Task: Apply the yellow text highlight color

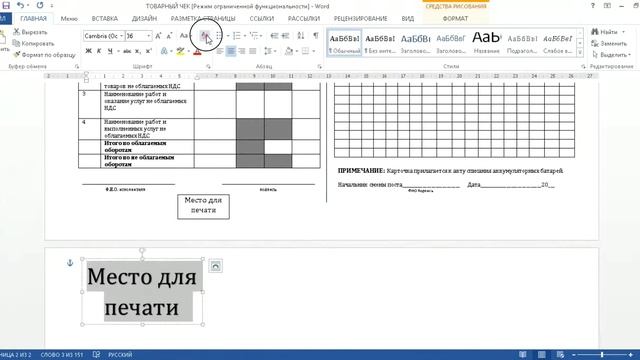Action: (180, 51)
